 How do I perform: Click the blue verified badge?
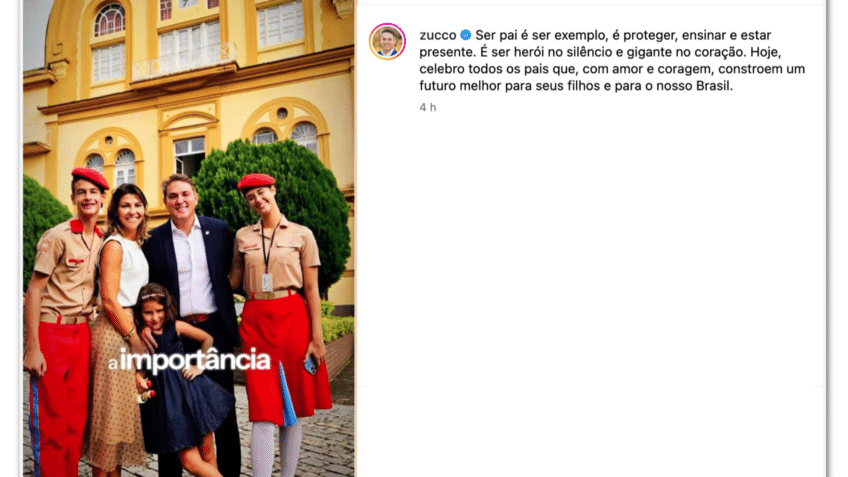[466, 35]
